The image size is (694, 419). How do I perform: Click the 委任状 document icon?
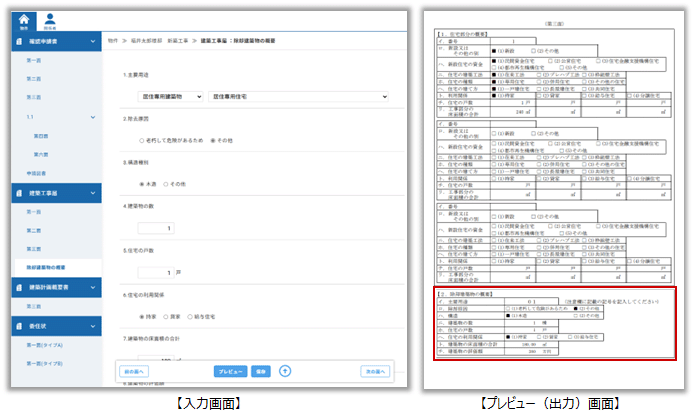pyautogui.click(x=19, y=326)
